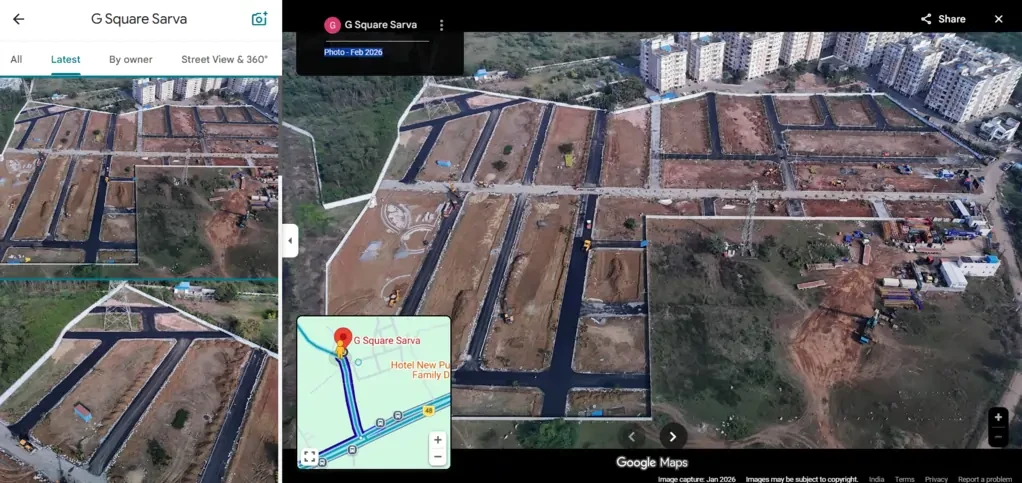Expand the minimap to full screen
Screen dimensions: 1022x483
coord(310,457)
